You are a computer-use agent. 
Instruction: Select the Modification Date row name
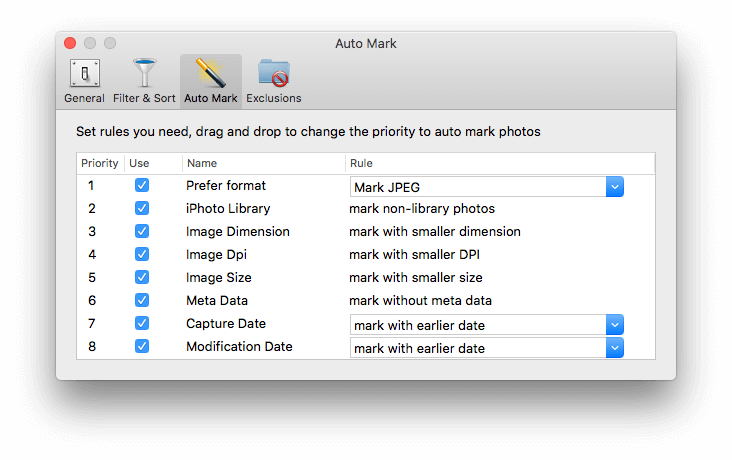(x=239, y=347)
